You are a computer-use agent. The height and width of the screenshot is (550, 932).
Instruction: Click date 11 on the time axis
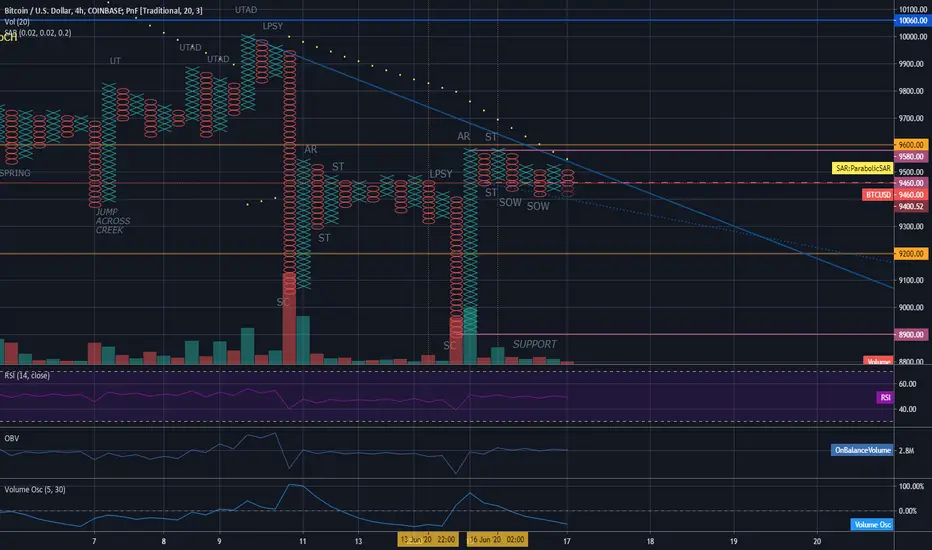tap(303, 541)
